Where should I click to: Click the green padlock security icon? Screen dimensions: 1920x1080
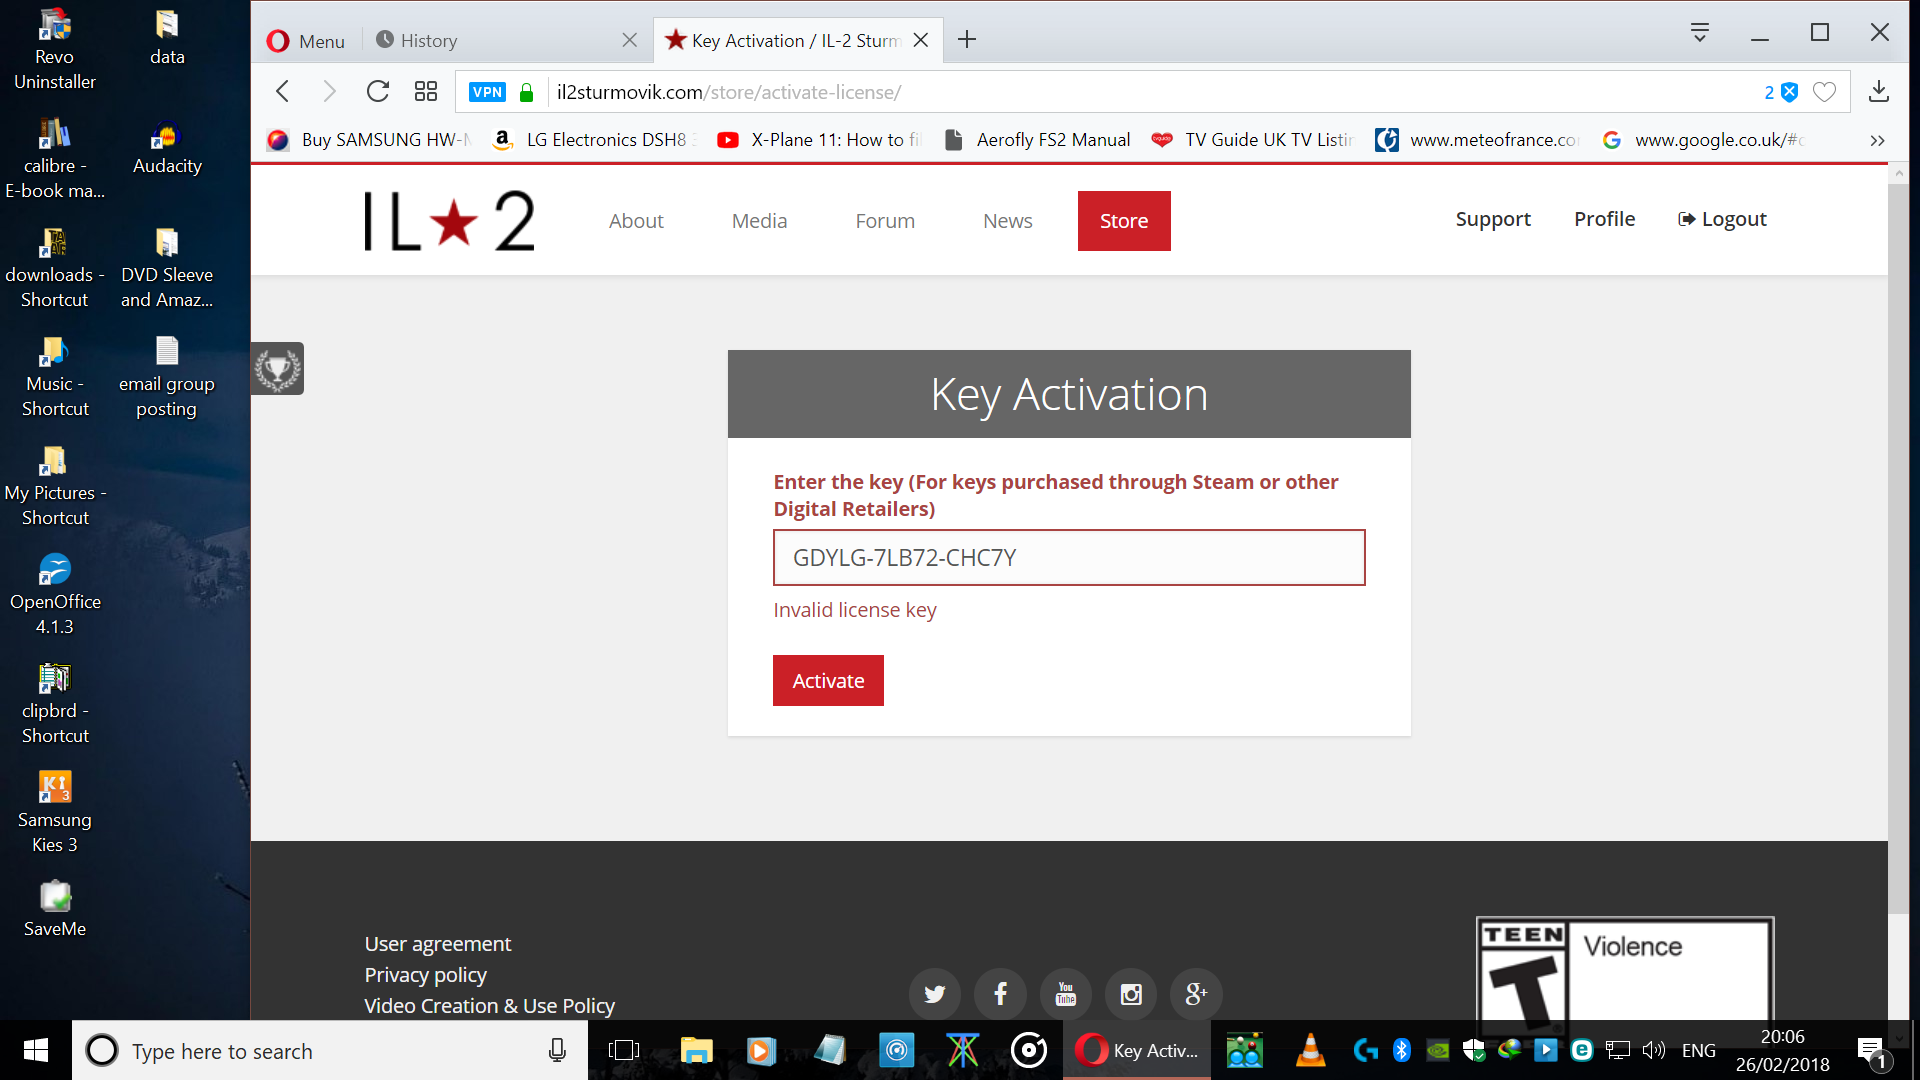526,92
